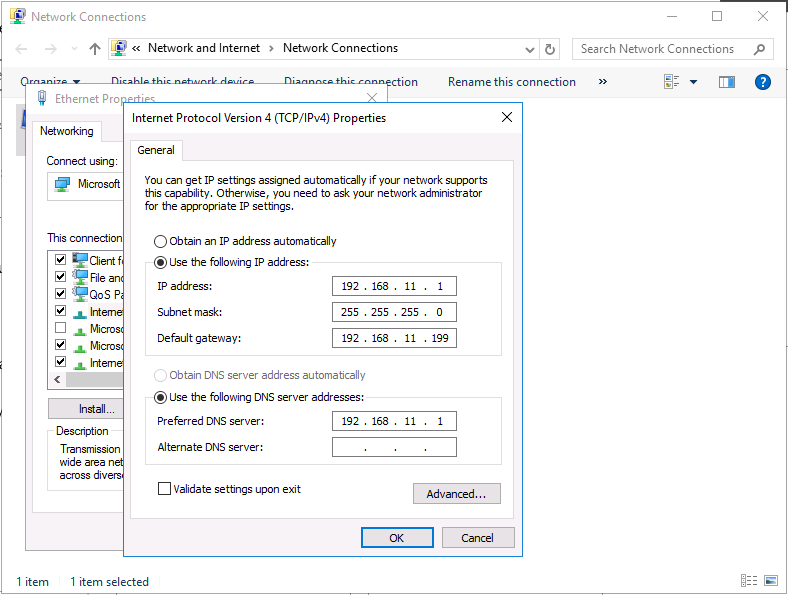Click the address bar network icon
Screen dimensions: 788x595
(x=119, y=48)
